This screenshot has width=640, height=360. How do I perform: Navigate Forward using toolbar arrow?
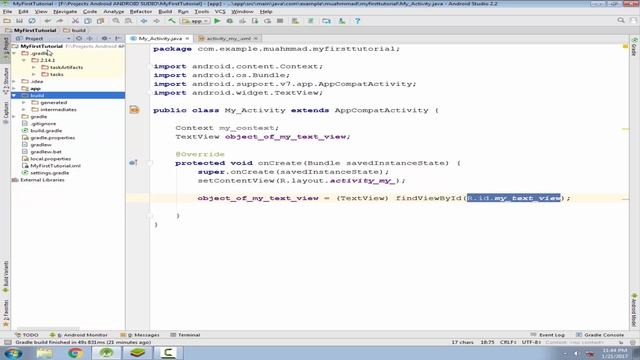pyautogui.click(x=156, y=21)
